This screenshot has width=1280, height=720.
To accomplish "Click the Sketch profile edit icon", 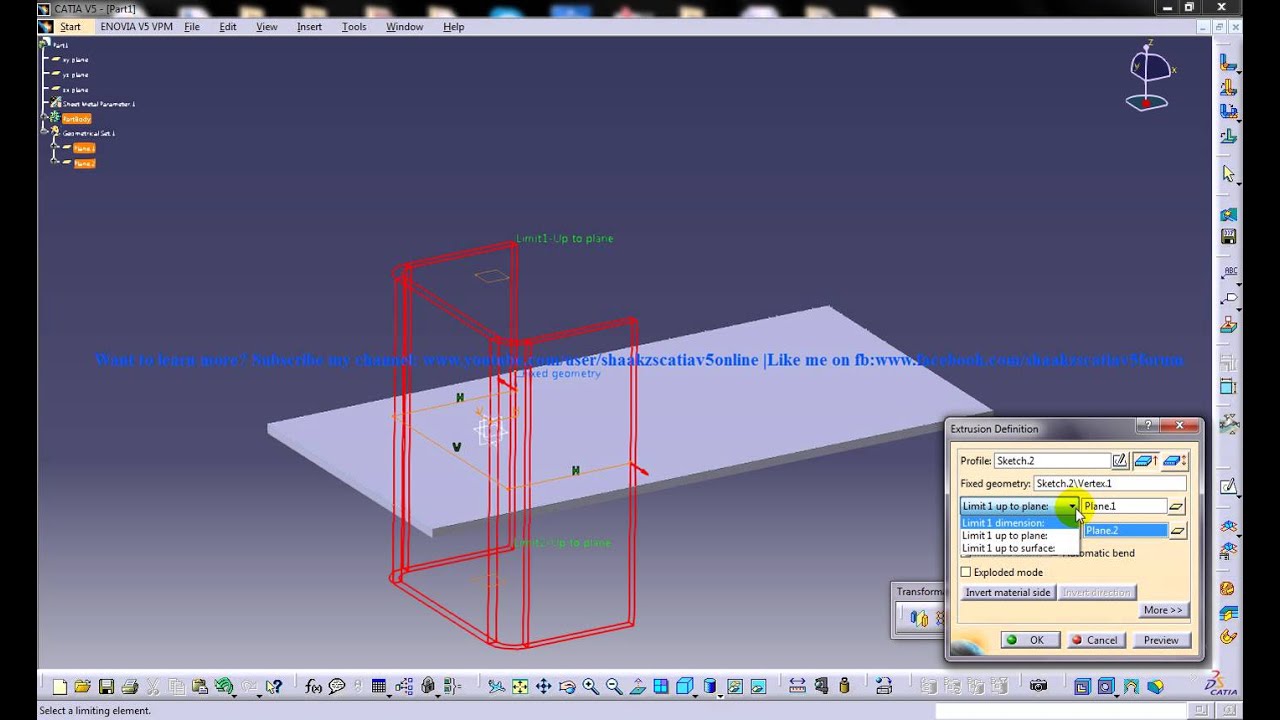I will coord(1120,460).
